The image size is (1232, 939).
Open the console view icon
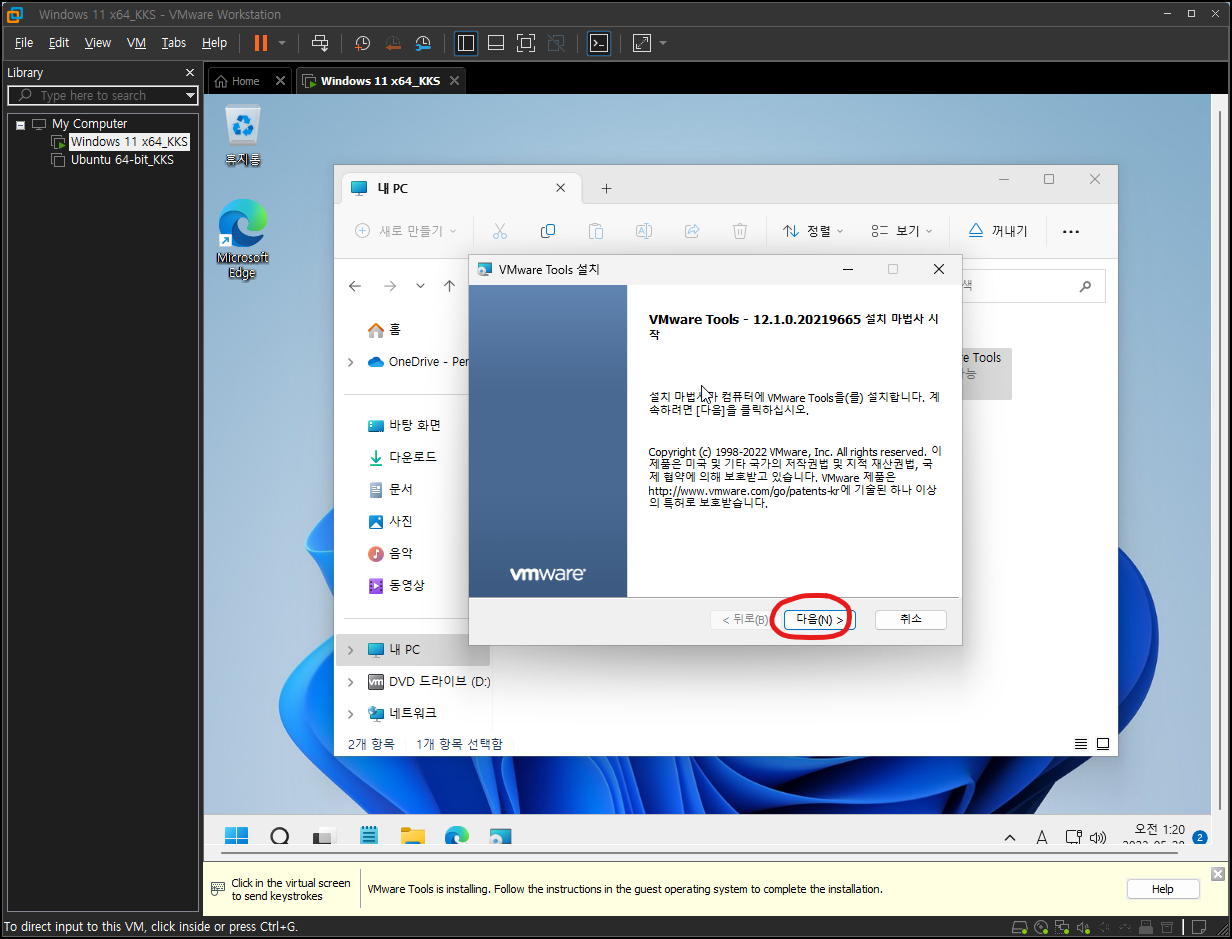[599, 43]
